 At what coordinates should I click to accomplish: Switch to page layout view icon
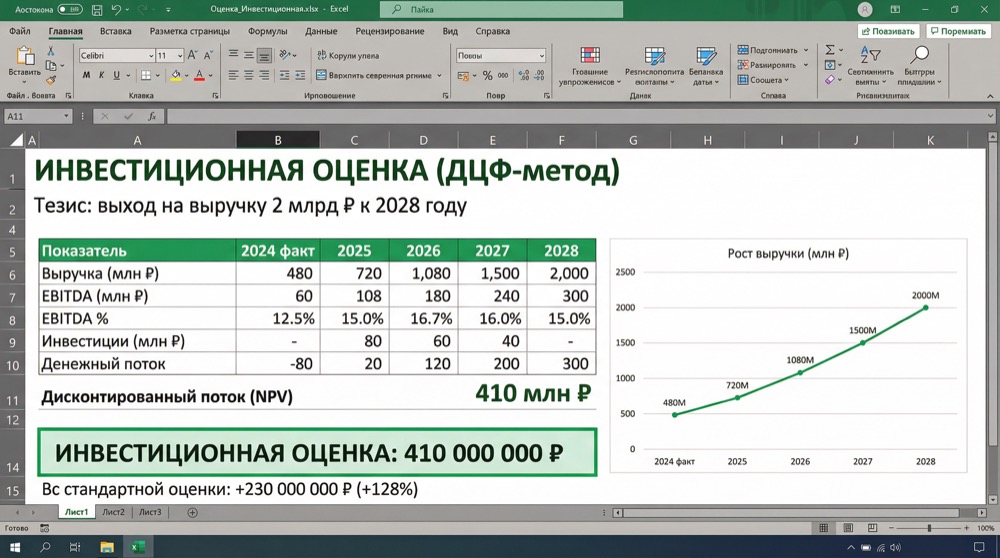point(848,528)
